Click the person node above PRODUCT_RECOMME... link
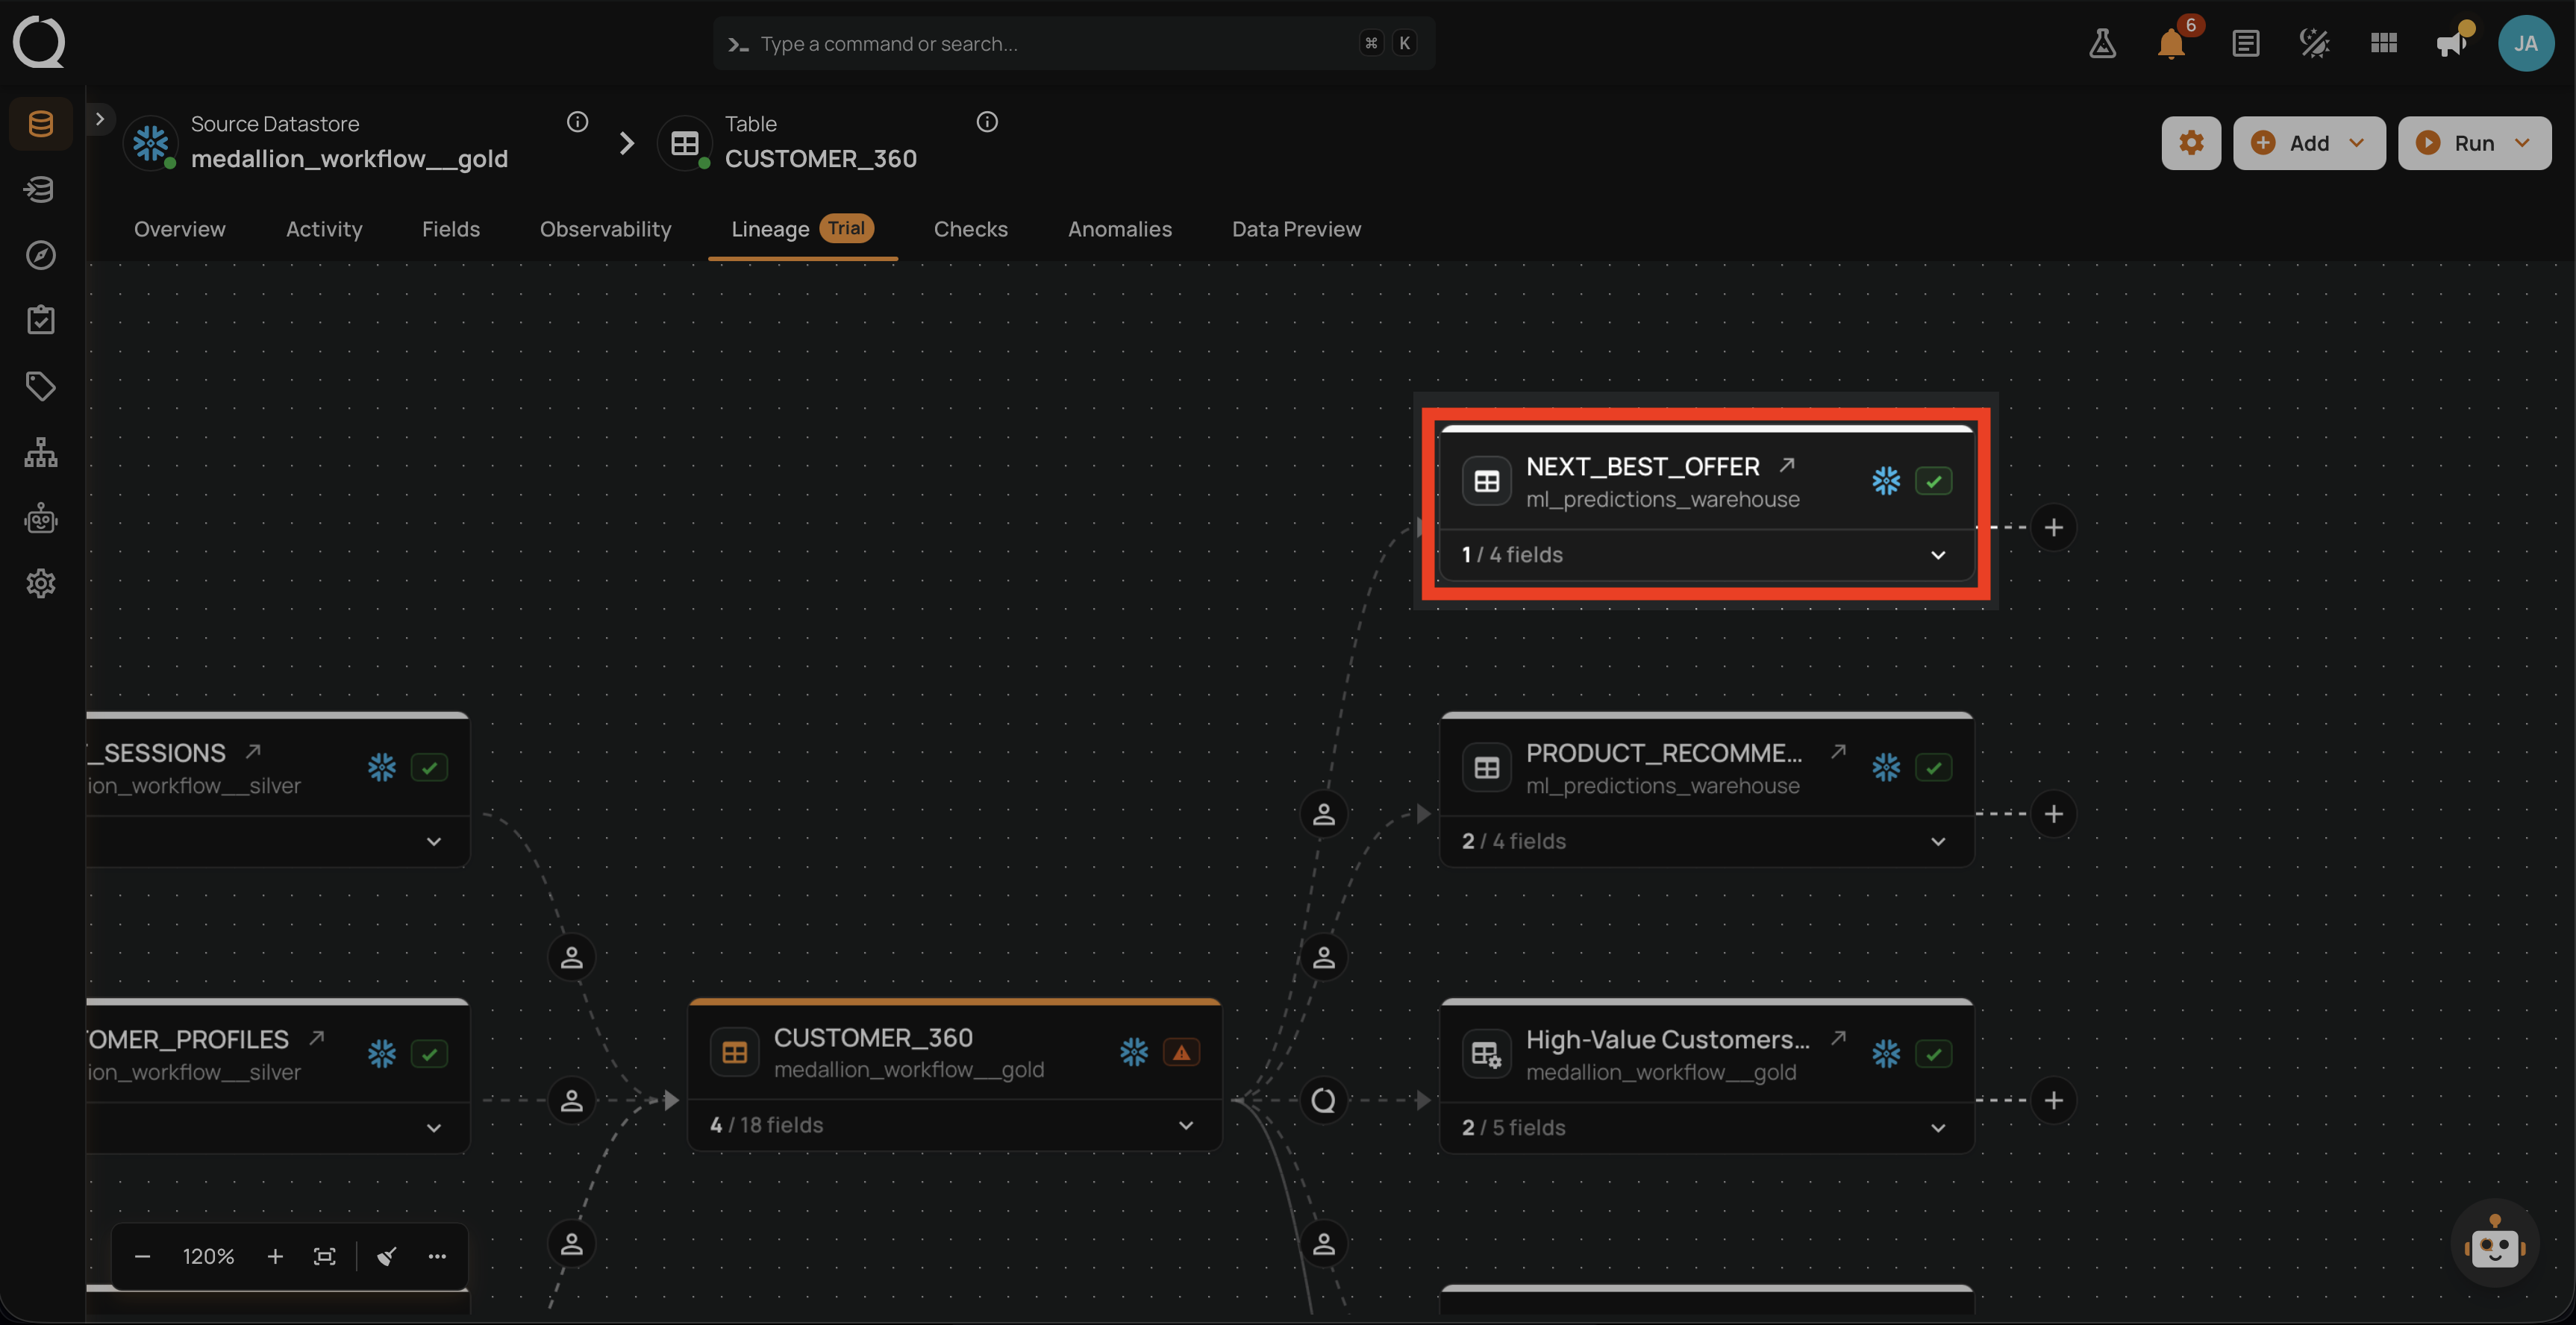This screenshot has height=1325, width=2576. pyautogui.click(x=1323, y=814)
